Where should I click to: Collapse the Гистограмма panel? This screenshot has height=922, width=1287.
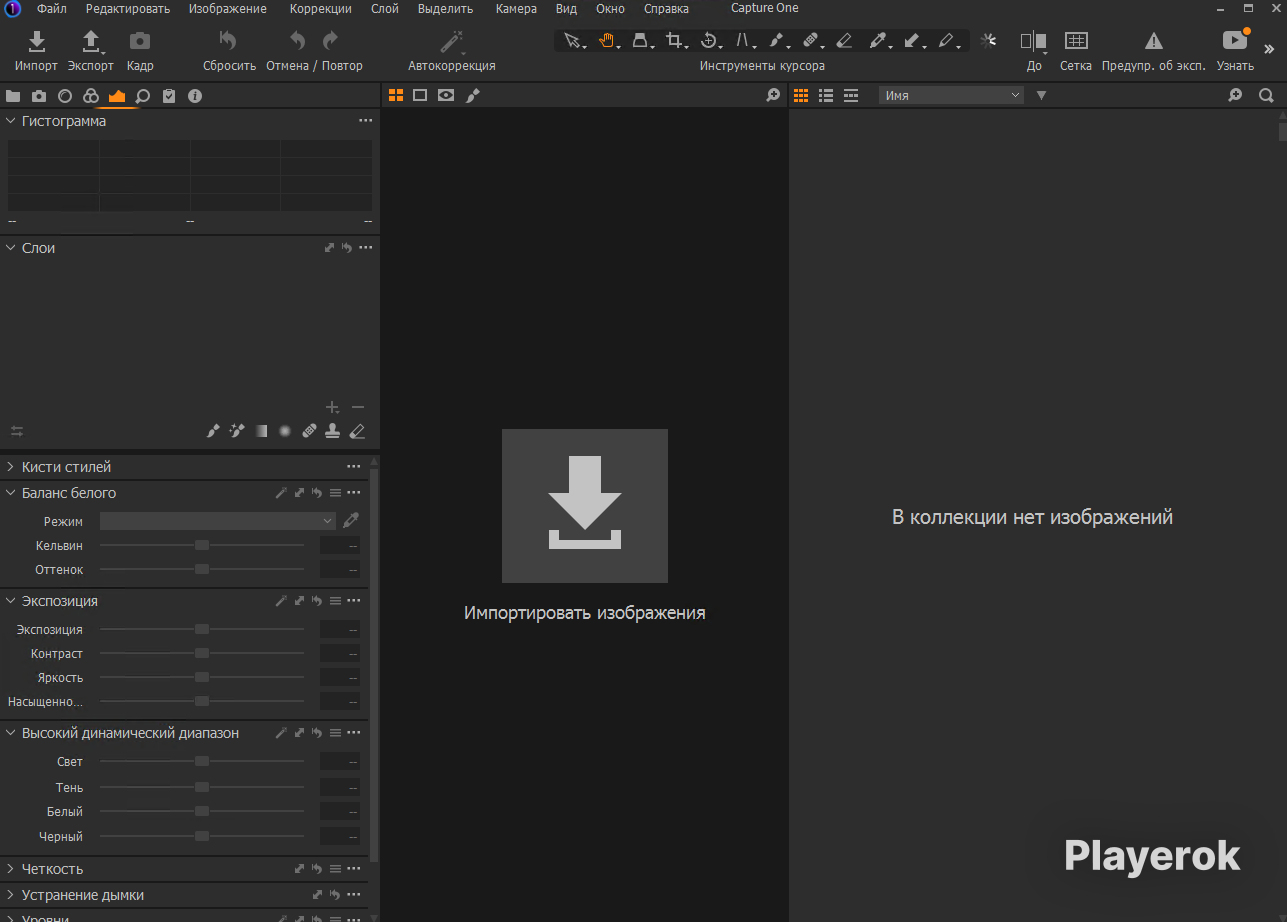coord(10,121)
